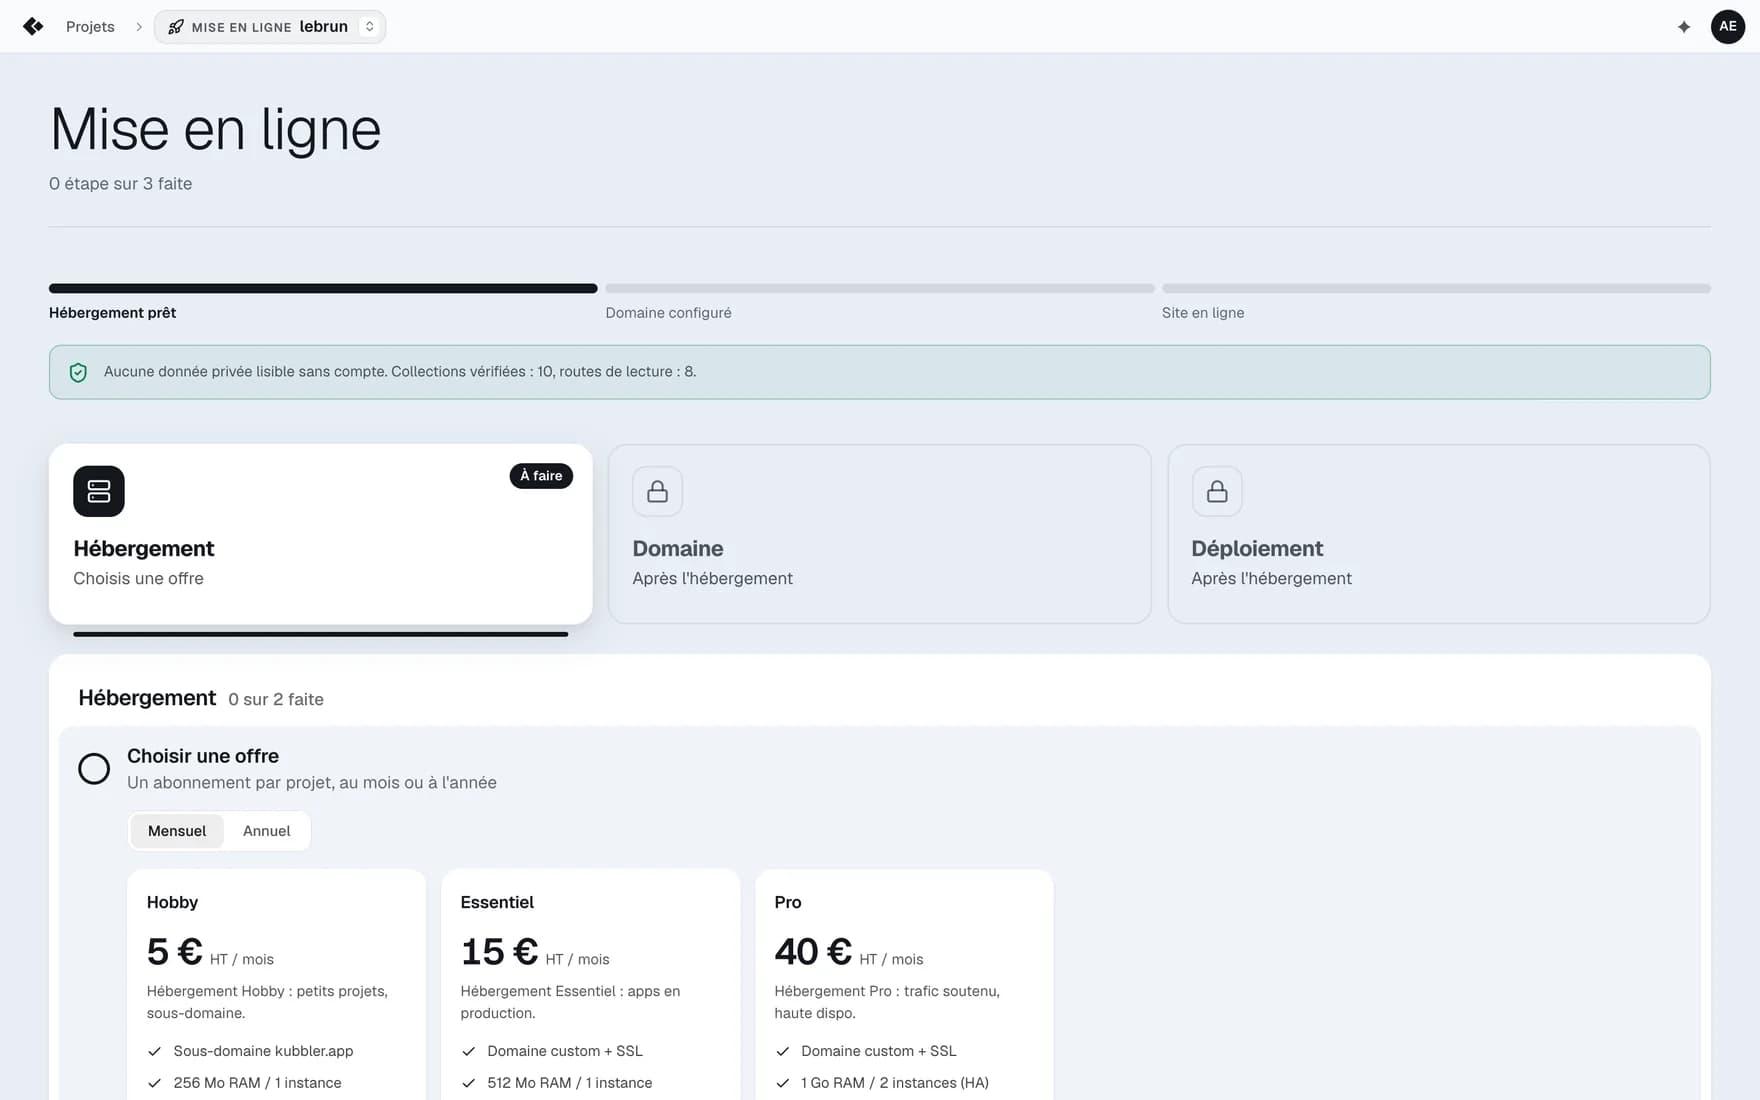Click checkmark next to 256 Mo RAM

click(x=155, y=1083)
